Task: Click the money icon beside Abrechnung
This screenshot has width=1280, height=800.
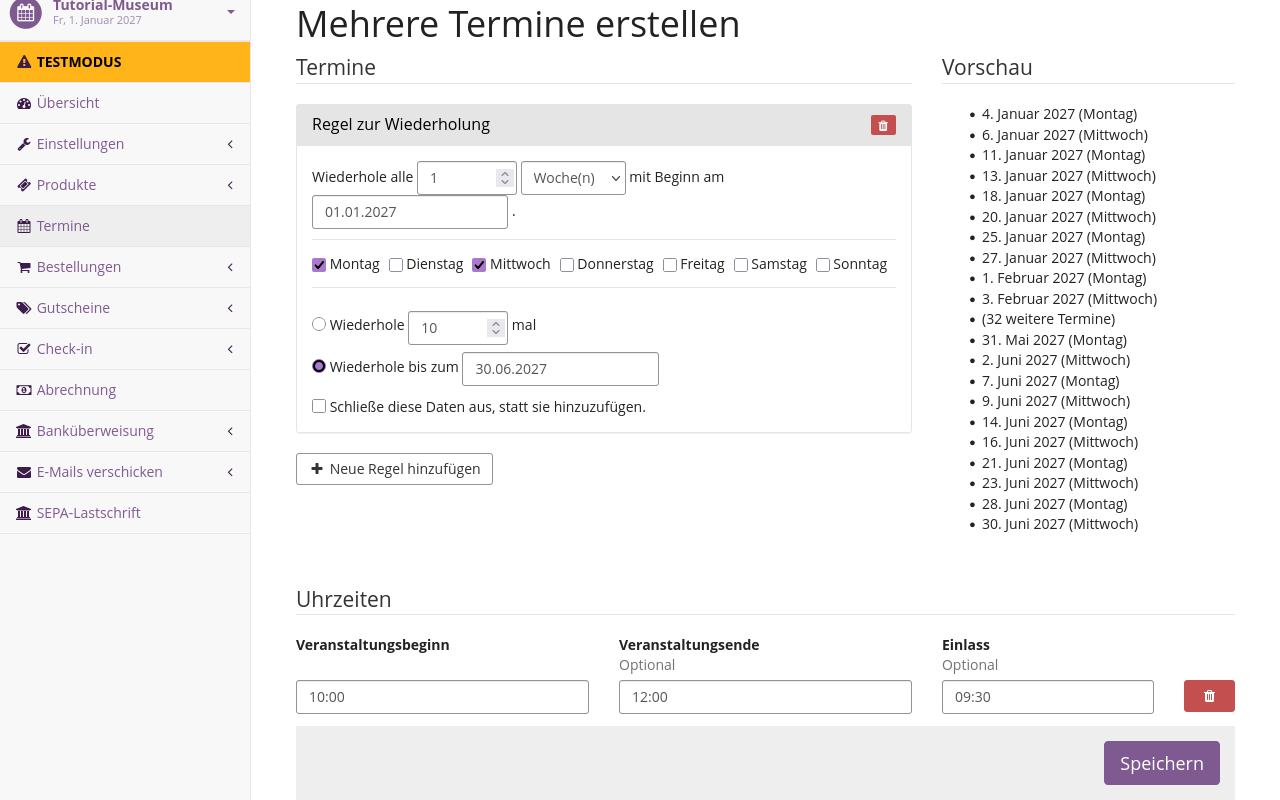Action: point(24,390)
